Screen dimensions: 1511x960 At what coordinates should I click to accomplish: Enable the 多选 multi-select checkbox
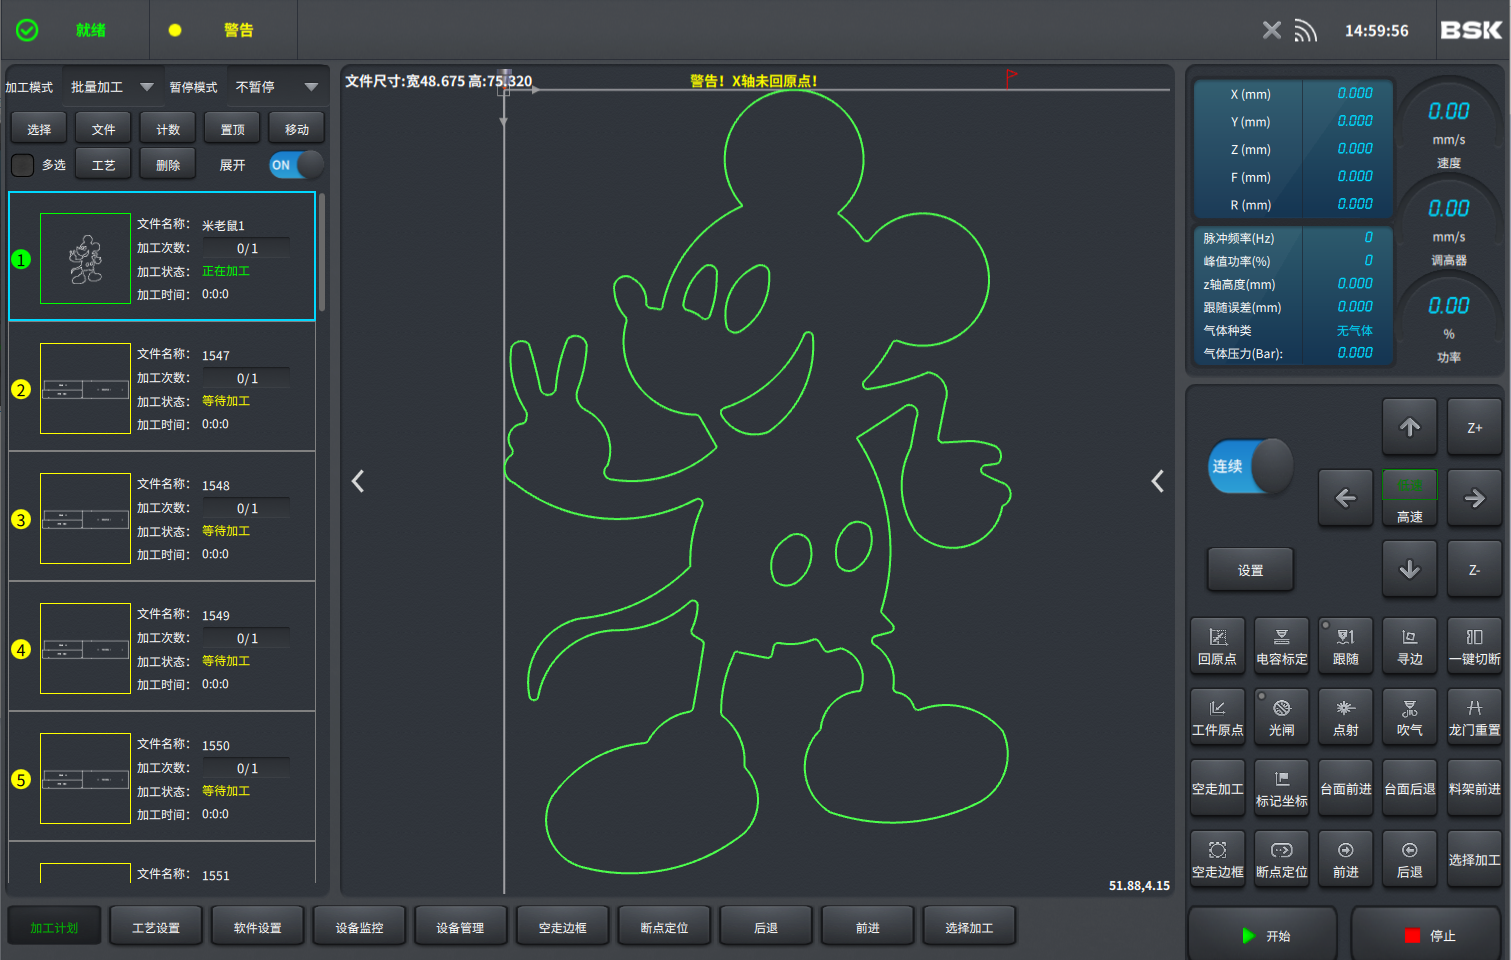pyautogui.click(x=22, y=165)
